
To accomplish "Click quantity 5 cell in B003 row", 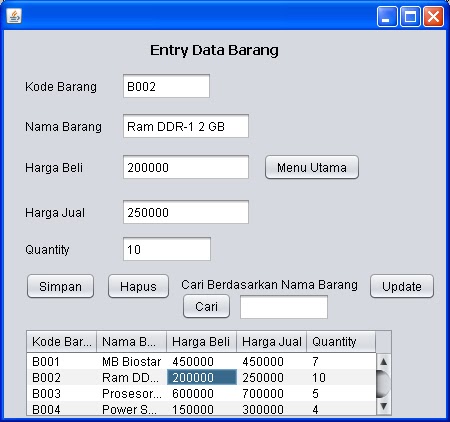I will pos(341,393).
